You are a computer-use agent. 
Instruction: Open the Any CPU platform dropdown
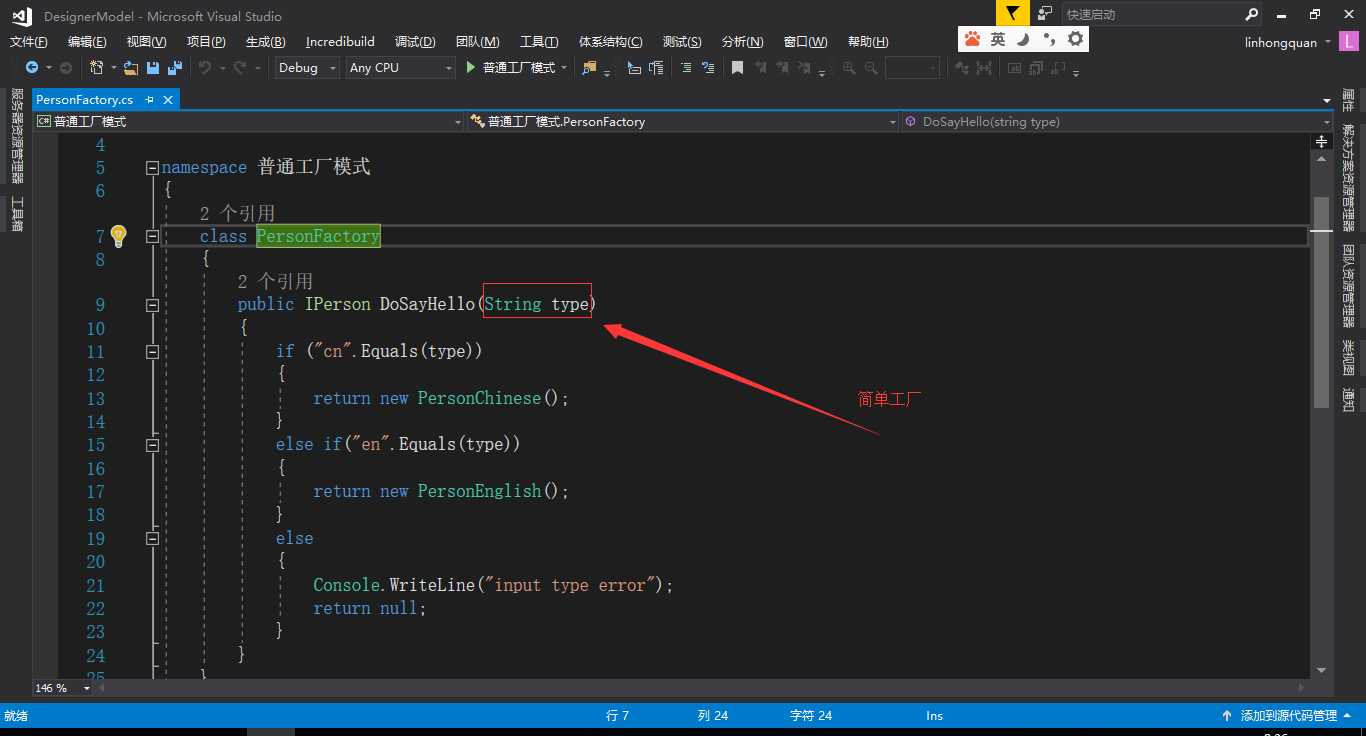click(x=400, y=67)
